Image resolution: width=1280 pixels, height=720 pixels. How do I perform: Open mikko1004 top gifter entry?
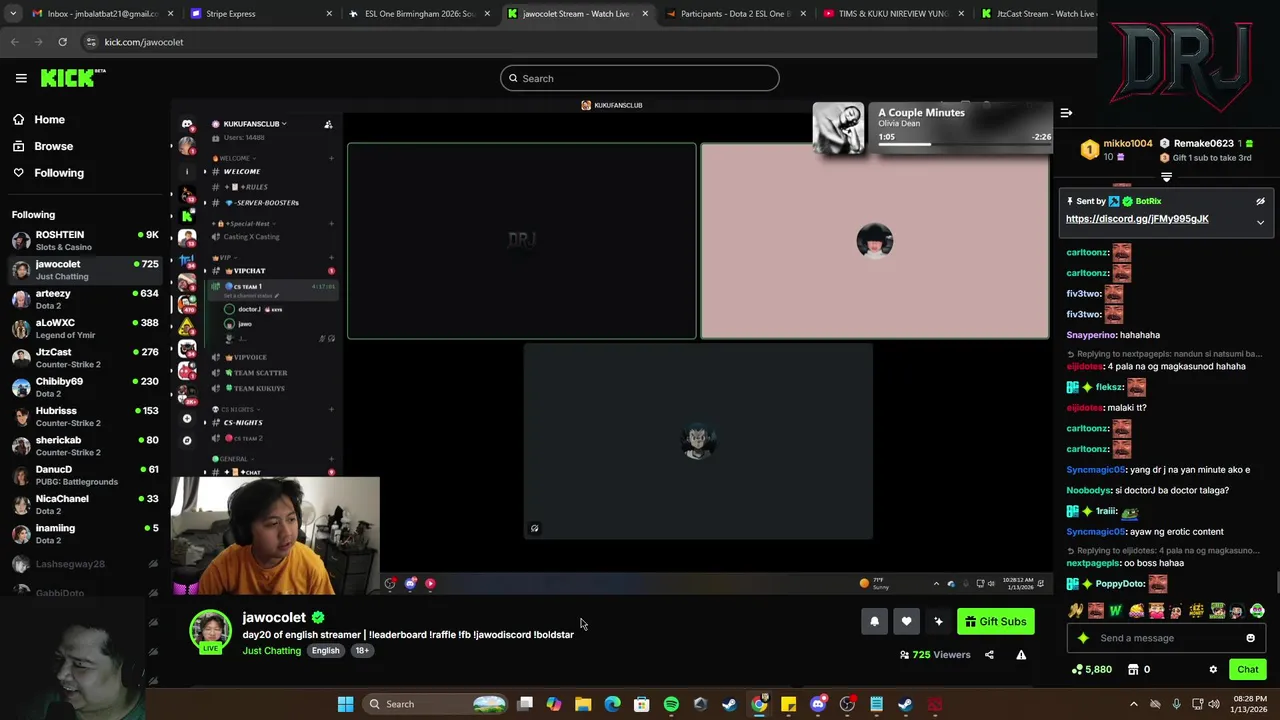click(x=1117, y=149)
